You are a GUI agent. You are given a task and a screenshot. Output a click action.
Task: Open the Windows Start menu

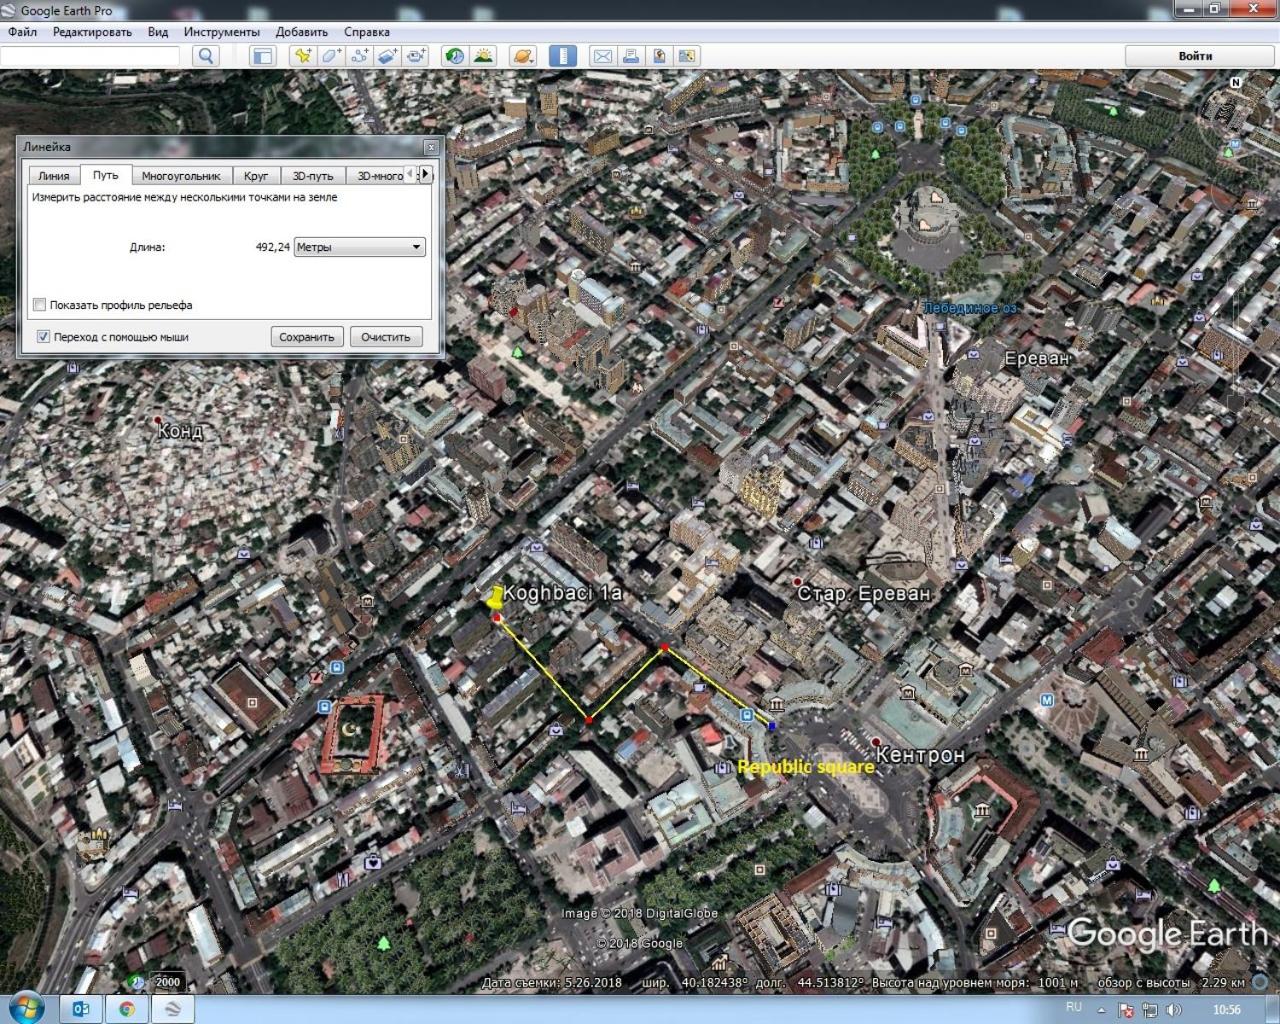coord(25,1007)
